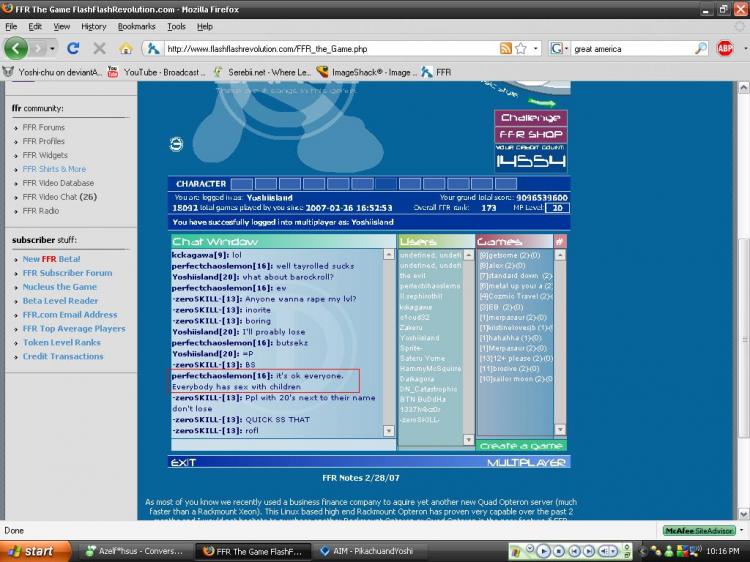The width and height of the screenshot is (750, 562).
Task: Open the Adblock Plus ABP icon
Action: (724, 48)
